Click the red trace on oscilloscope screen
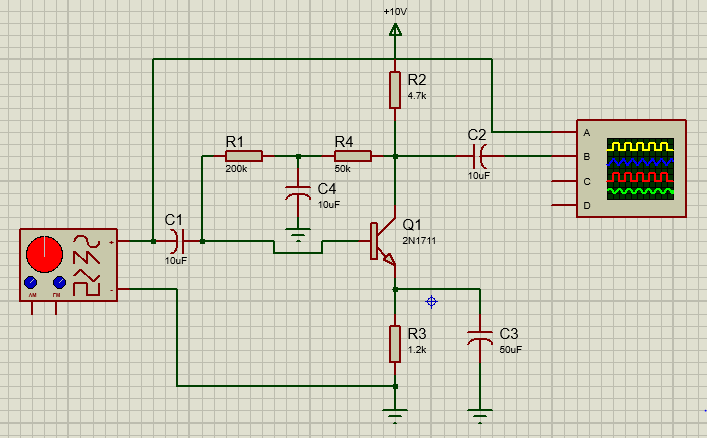 pos(640,177)
